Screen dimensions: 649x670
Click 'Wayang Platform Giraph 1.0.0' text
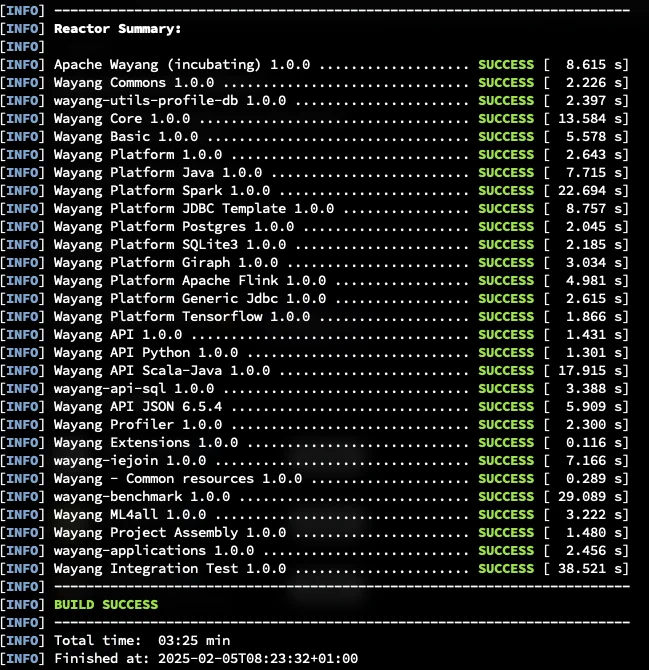pos(166,262)
